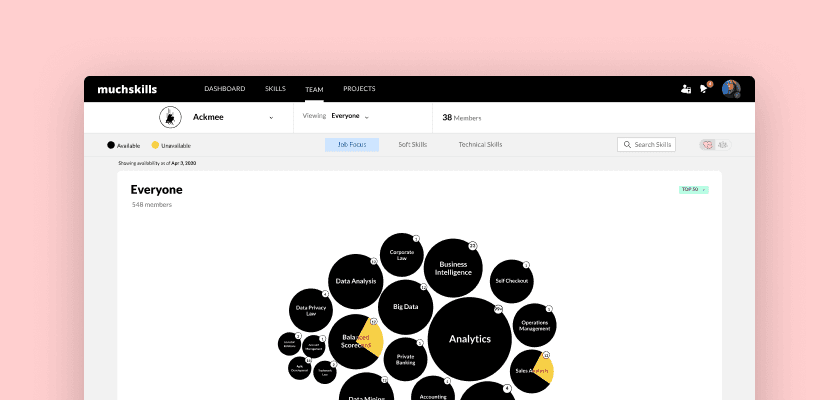The image size is (840, 400).
Task: Select the Team menu item
Action: point(314,89)
